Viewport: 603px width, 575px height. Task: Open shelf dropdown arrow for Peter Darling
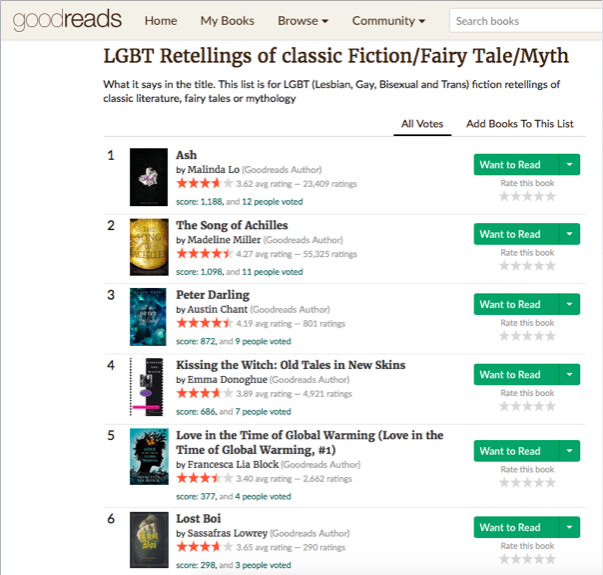(x=568, y=305)
